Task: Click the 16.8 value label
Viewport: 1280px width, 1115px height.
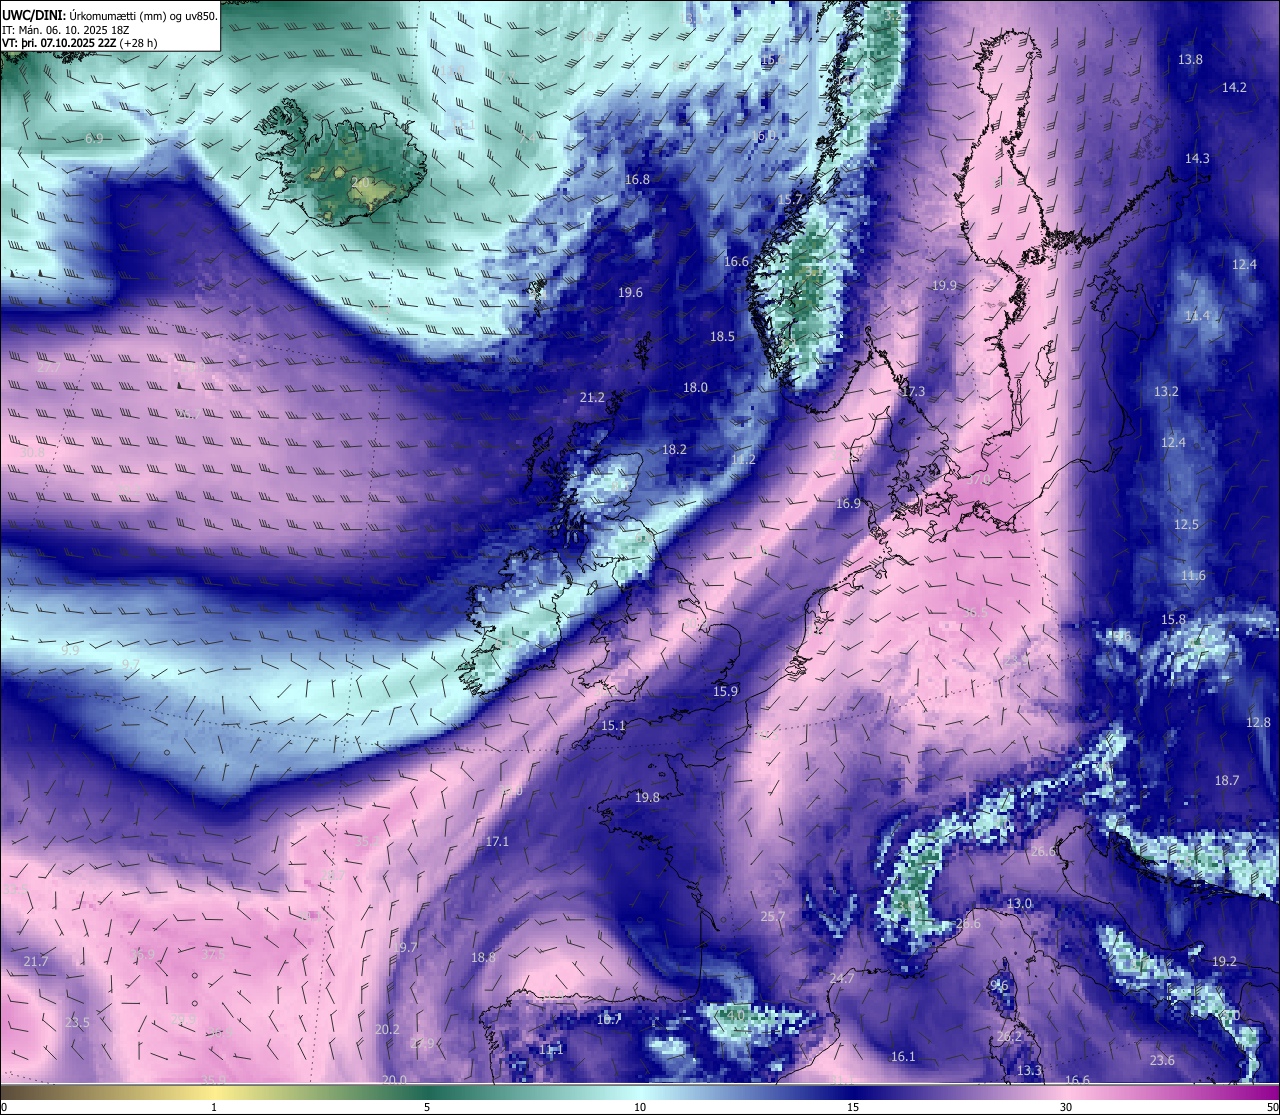Action: click(x=637, y=180)
